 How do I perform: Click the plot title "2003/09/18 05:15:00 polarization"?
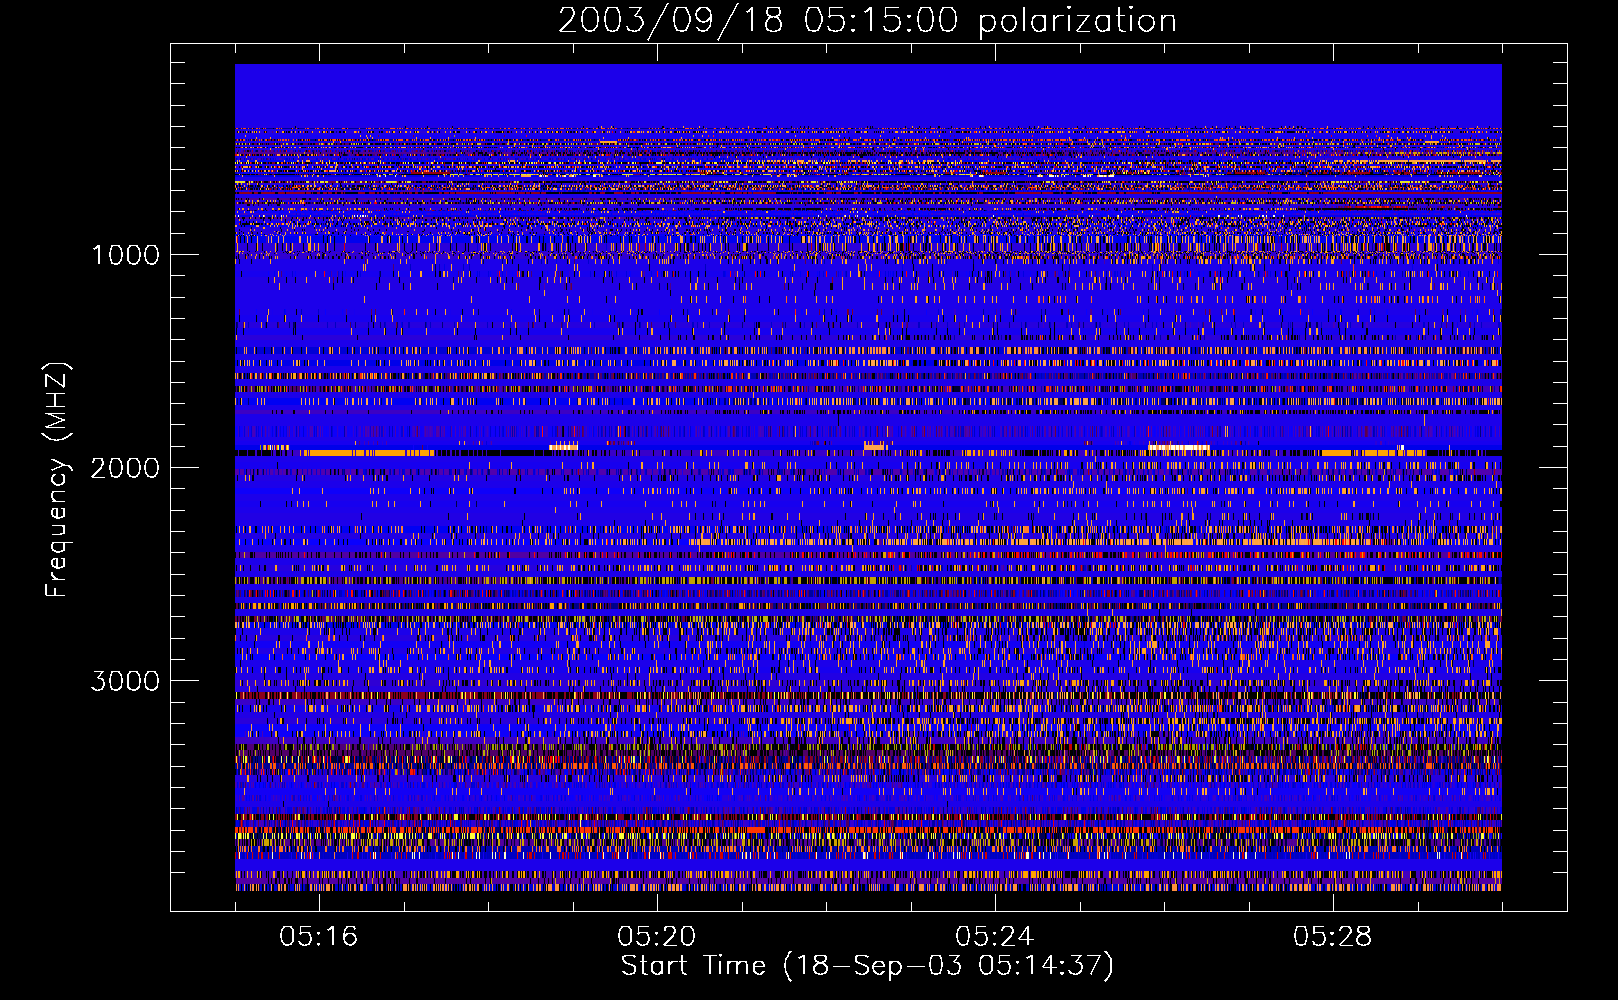tap(867, 20)
